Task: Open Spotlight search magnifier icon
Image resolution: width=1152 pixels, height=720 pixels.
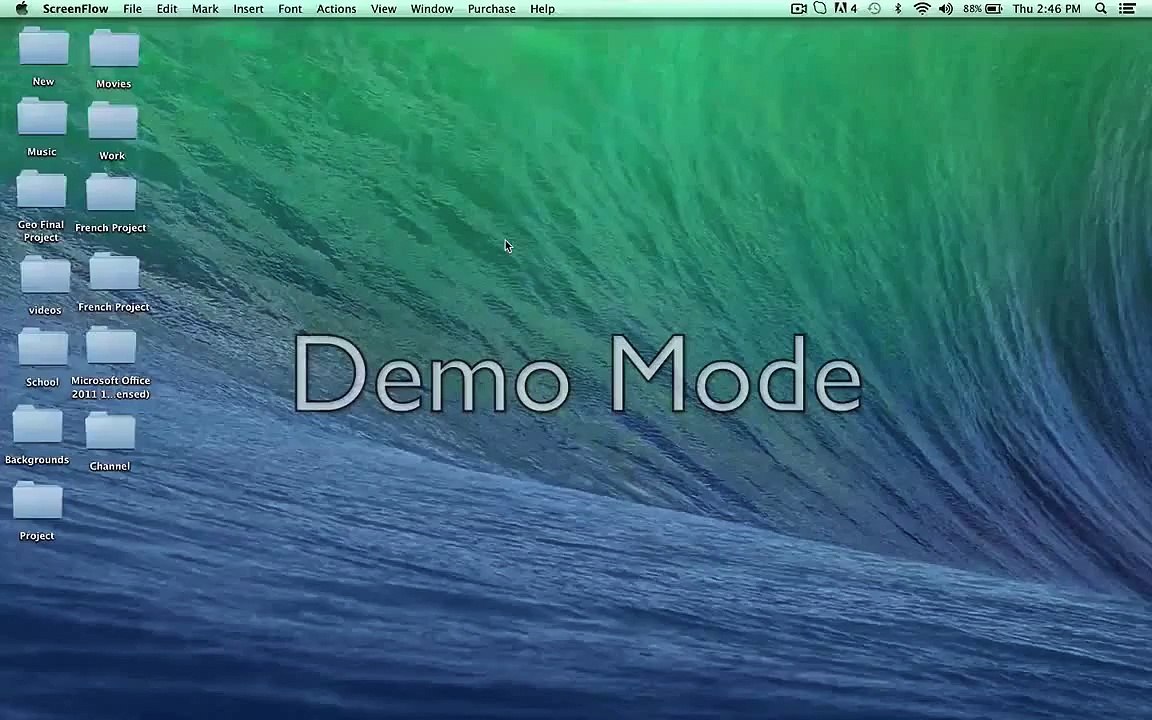Action: (x=1101, y=9)
